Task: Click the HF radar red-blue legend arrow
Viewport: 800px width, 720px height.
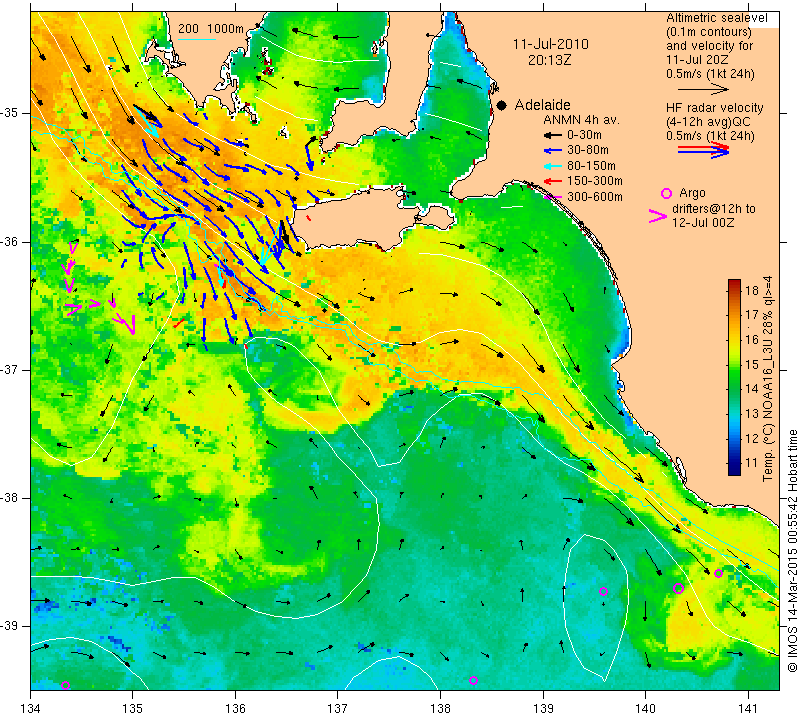Action: (703, 150)
